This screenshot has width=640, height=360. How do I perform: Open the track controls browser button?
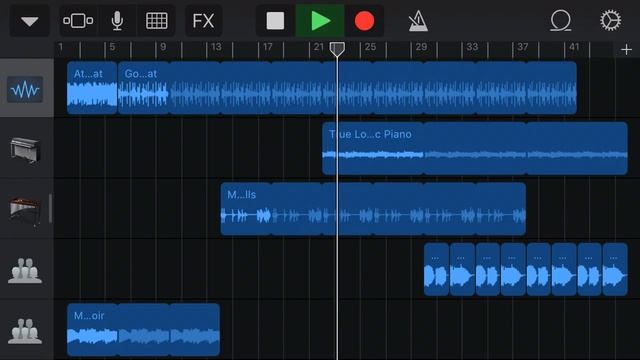(78, 21)
